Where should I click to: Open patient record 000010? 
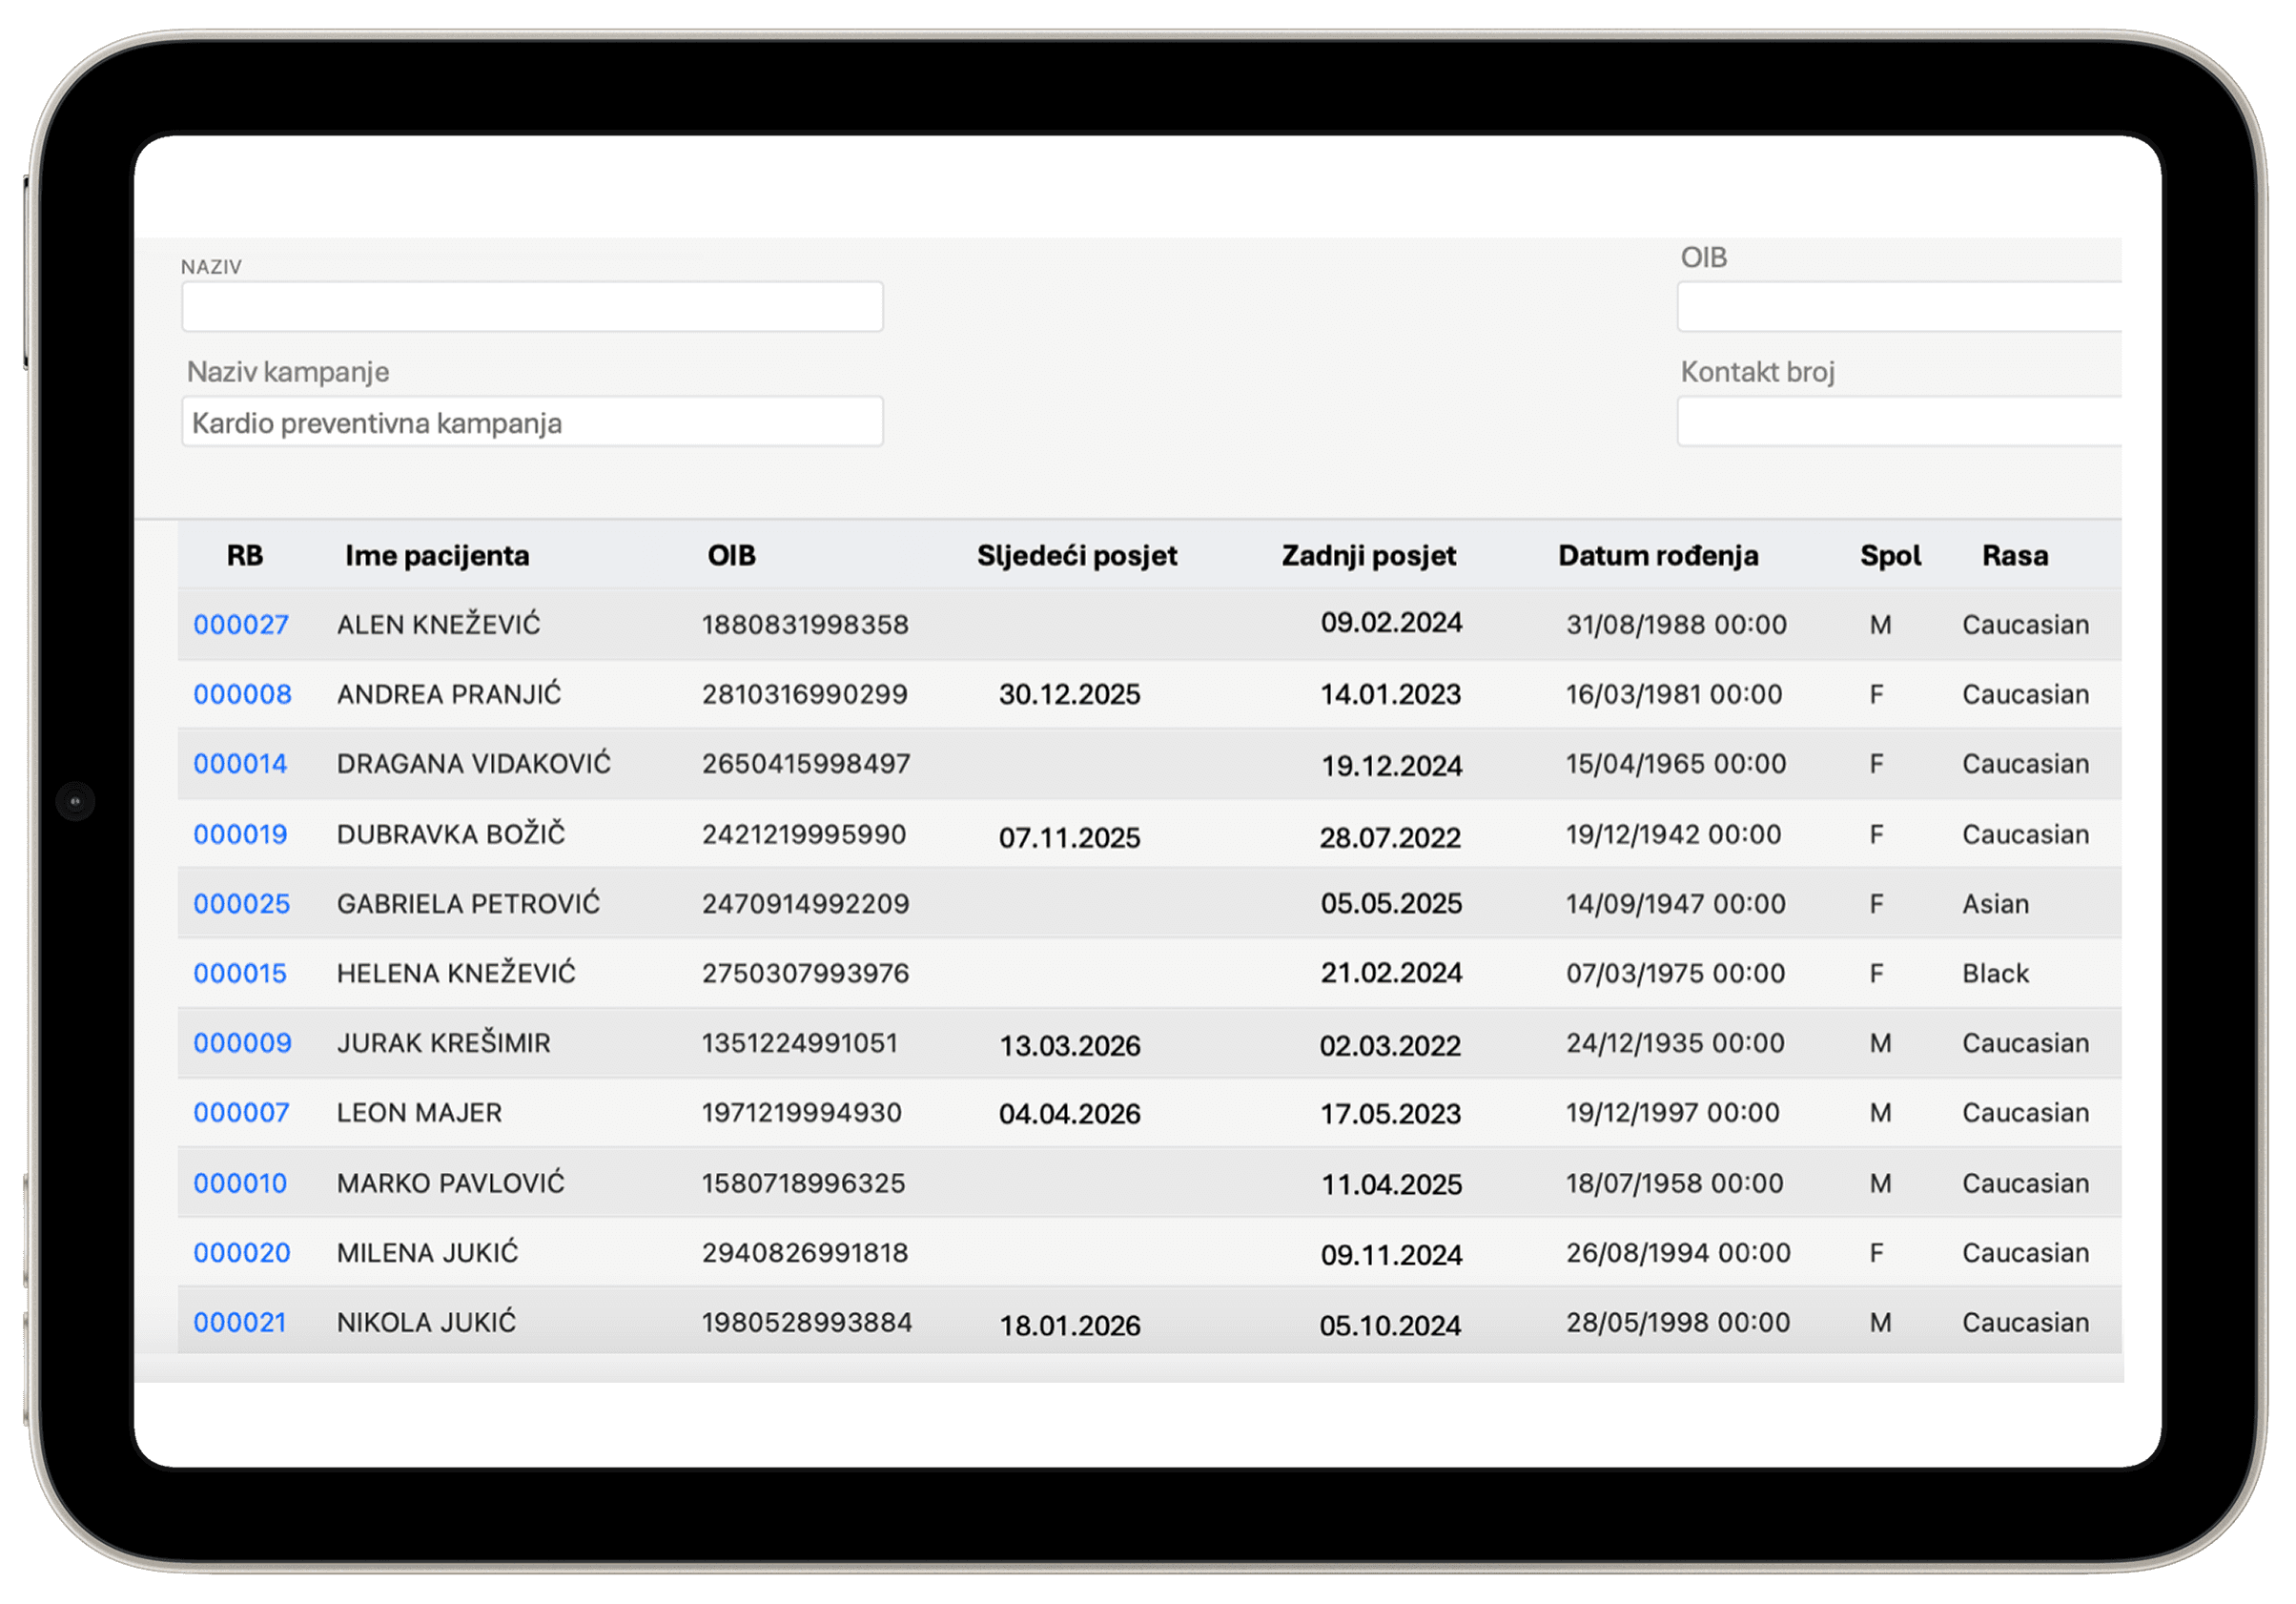240,1183
